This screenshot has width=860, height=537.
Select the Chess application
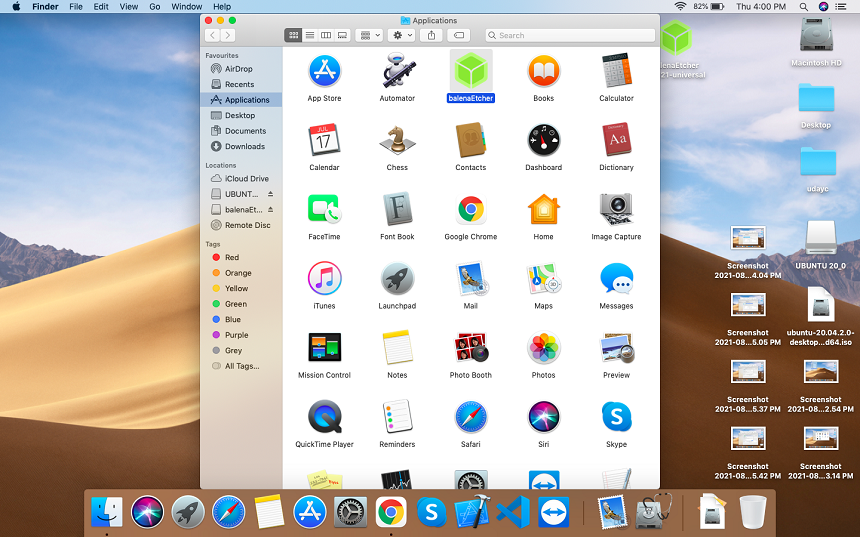[397, 140]
